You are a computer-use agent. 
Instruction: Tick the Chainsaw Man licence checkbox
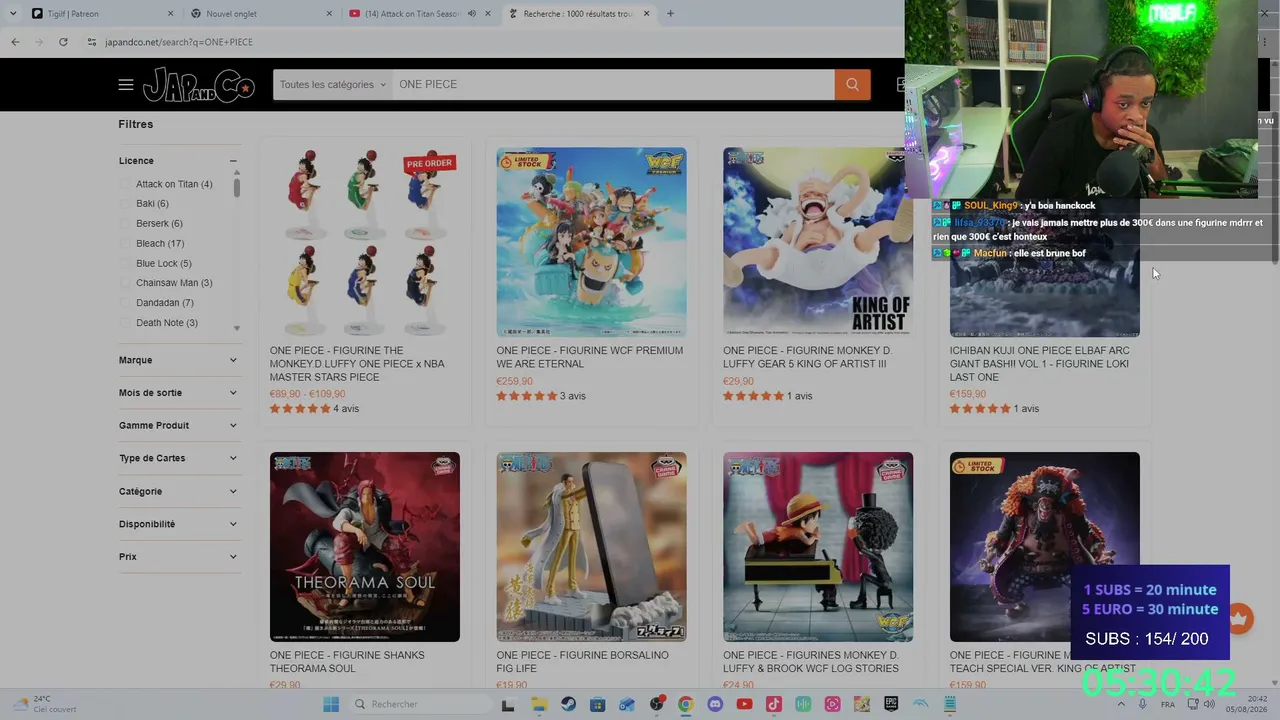point(125,283)
